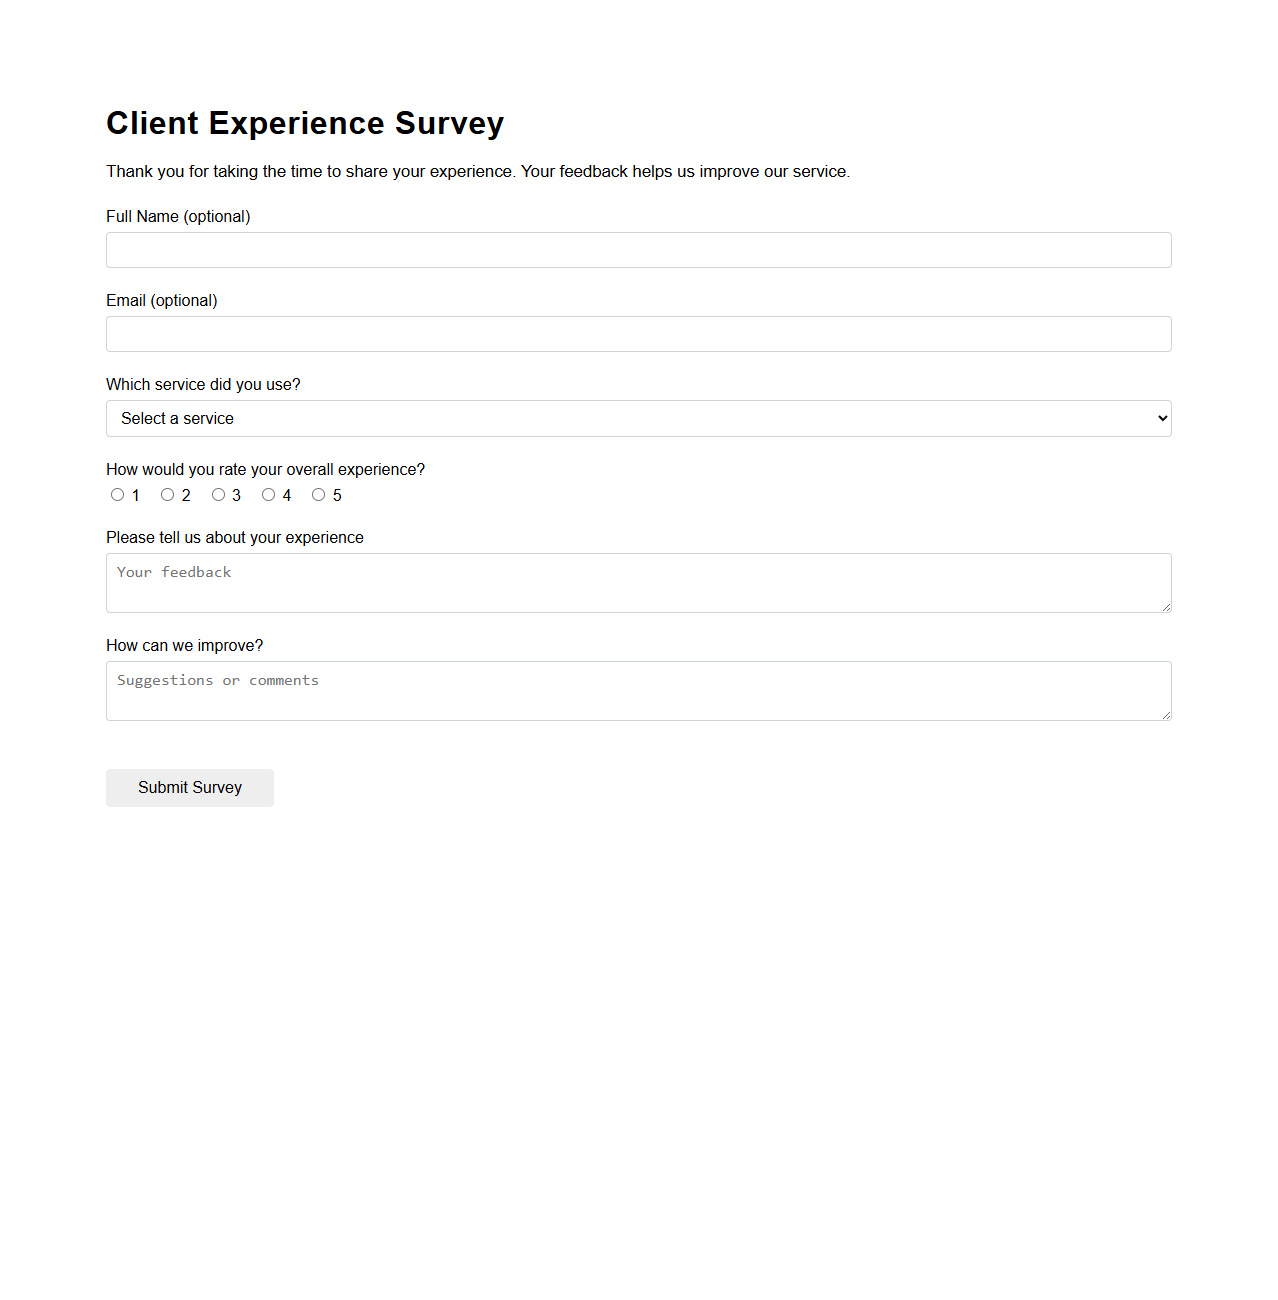Select rating 1 for overall experience
Image resolution: width=1278 pixels, height=1300 pixels.
pos(117,494)
